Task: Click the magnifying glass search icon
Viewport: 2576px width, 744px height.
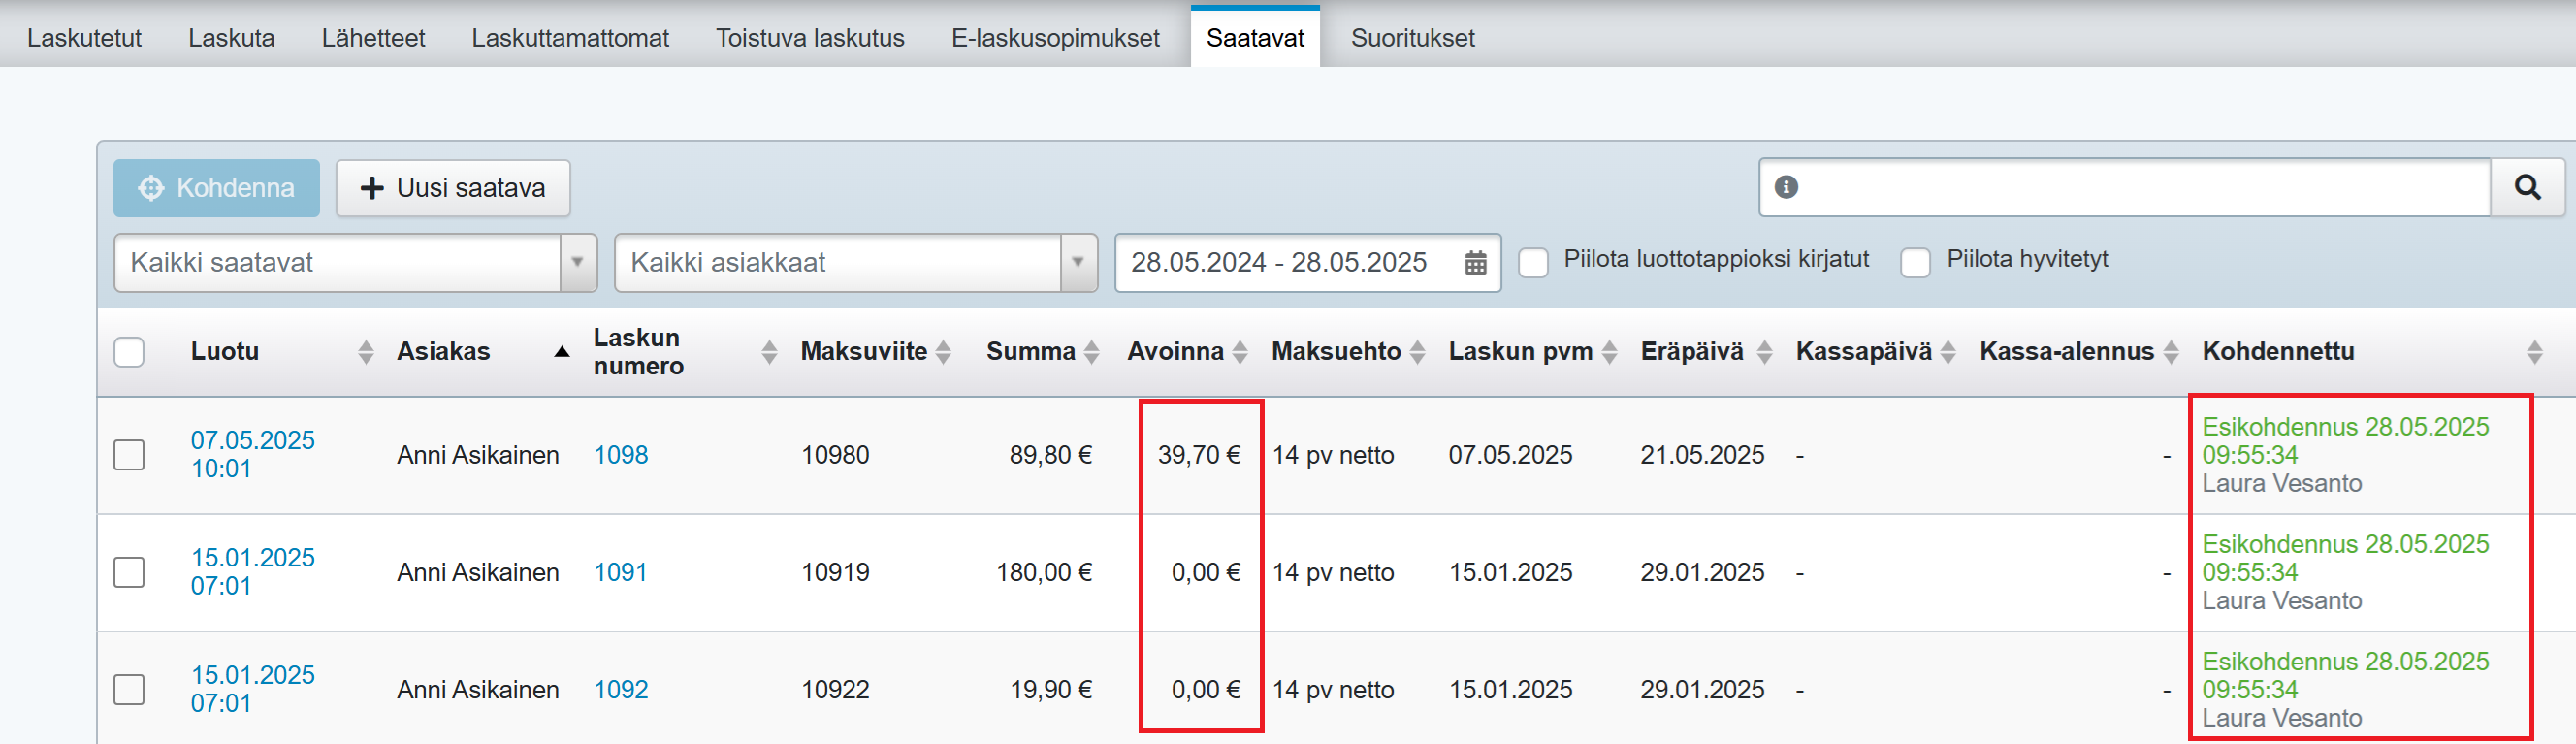Action: tap(2526, 187)
